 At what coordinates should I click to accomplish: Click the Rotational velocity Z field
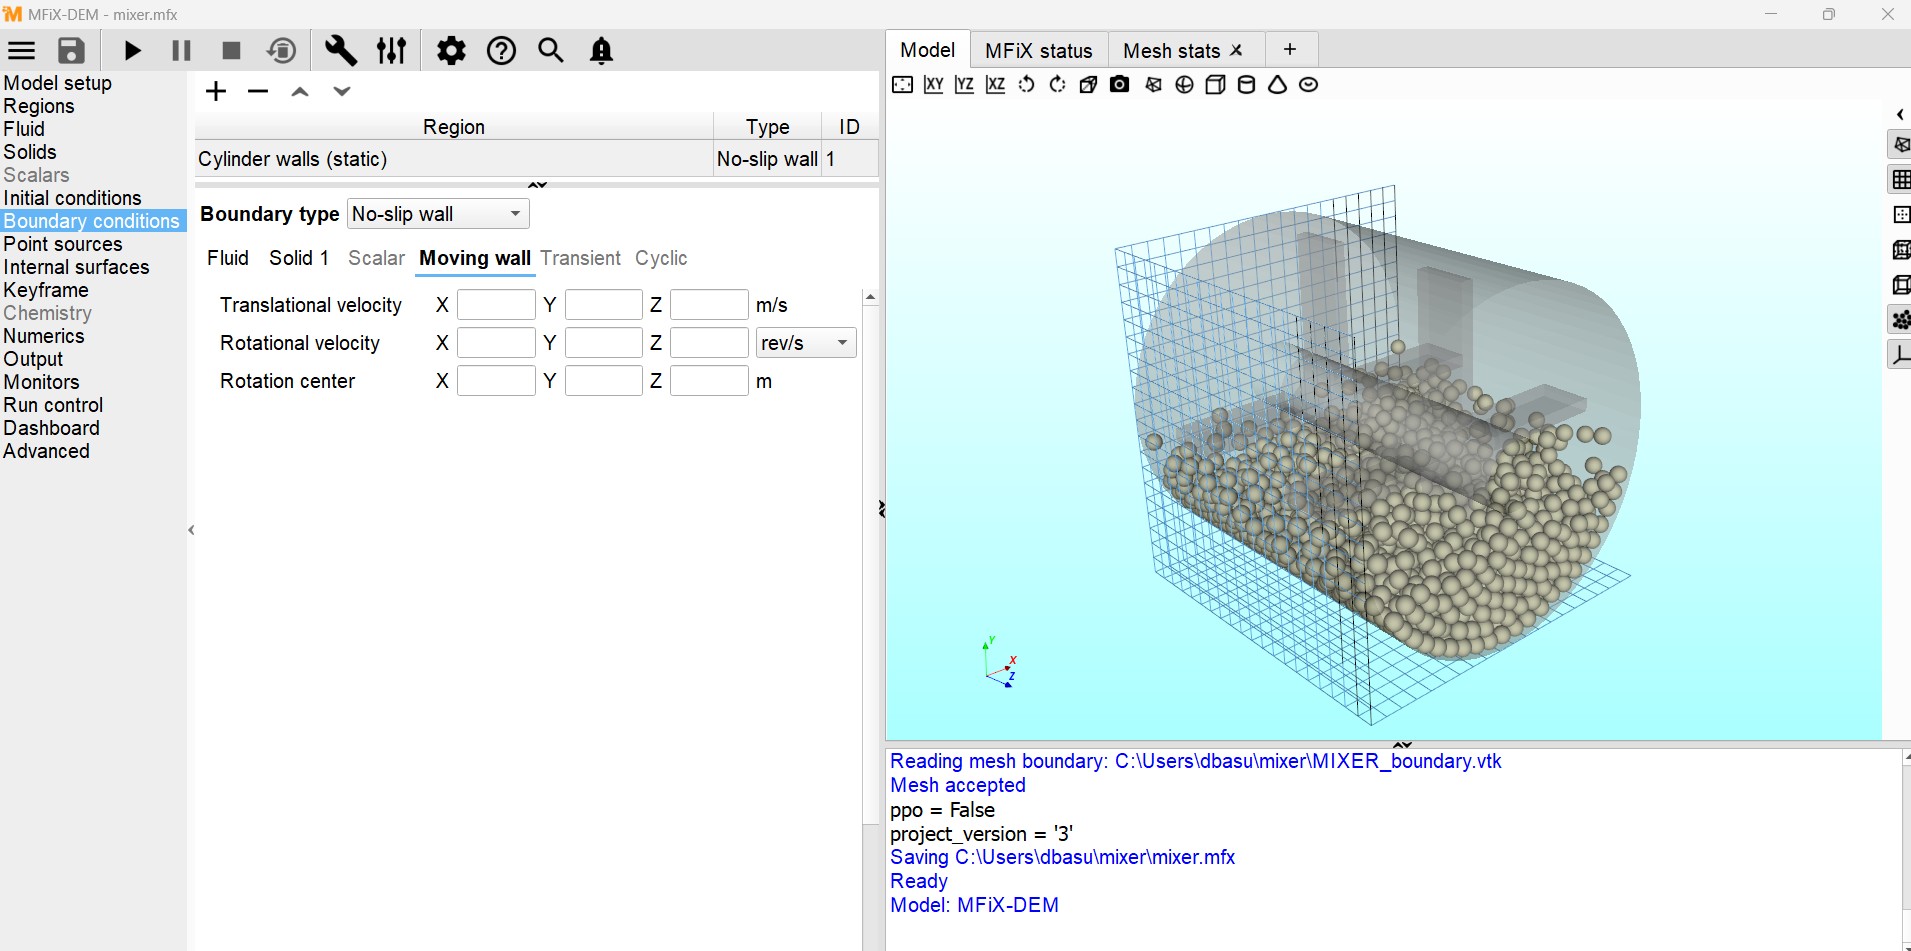(x=709, y=343)
